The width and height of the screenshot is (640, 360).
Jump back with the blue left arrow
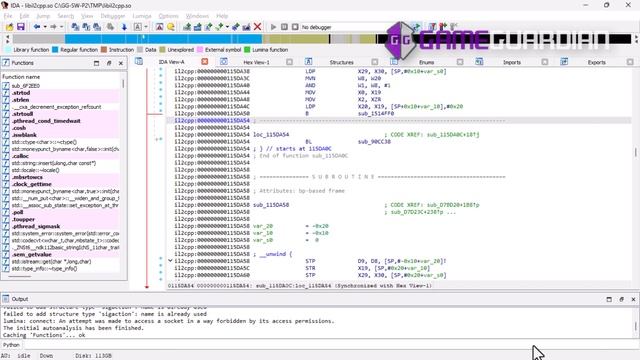click(37, 27)
